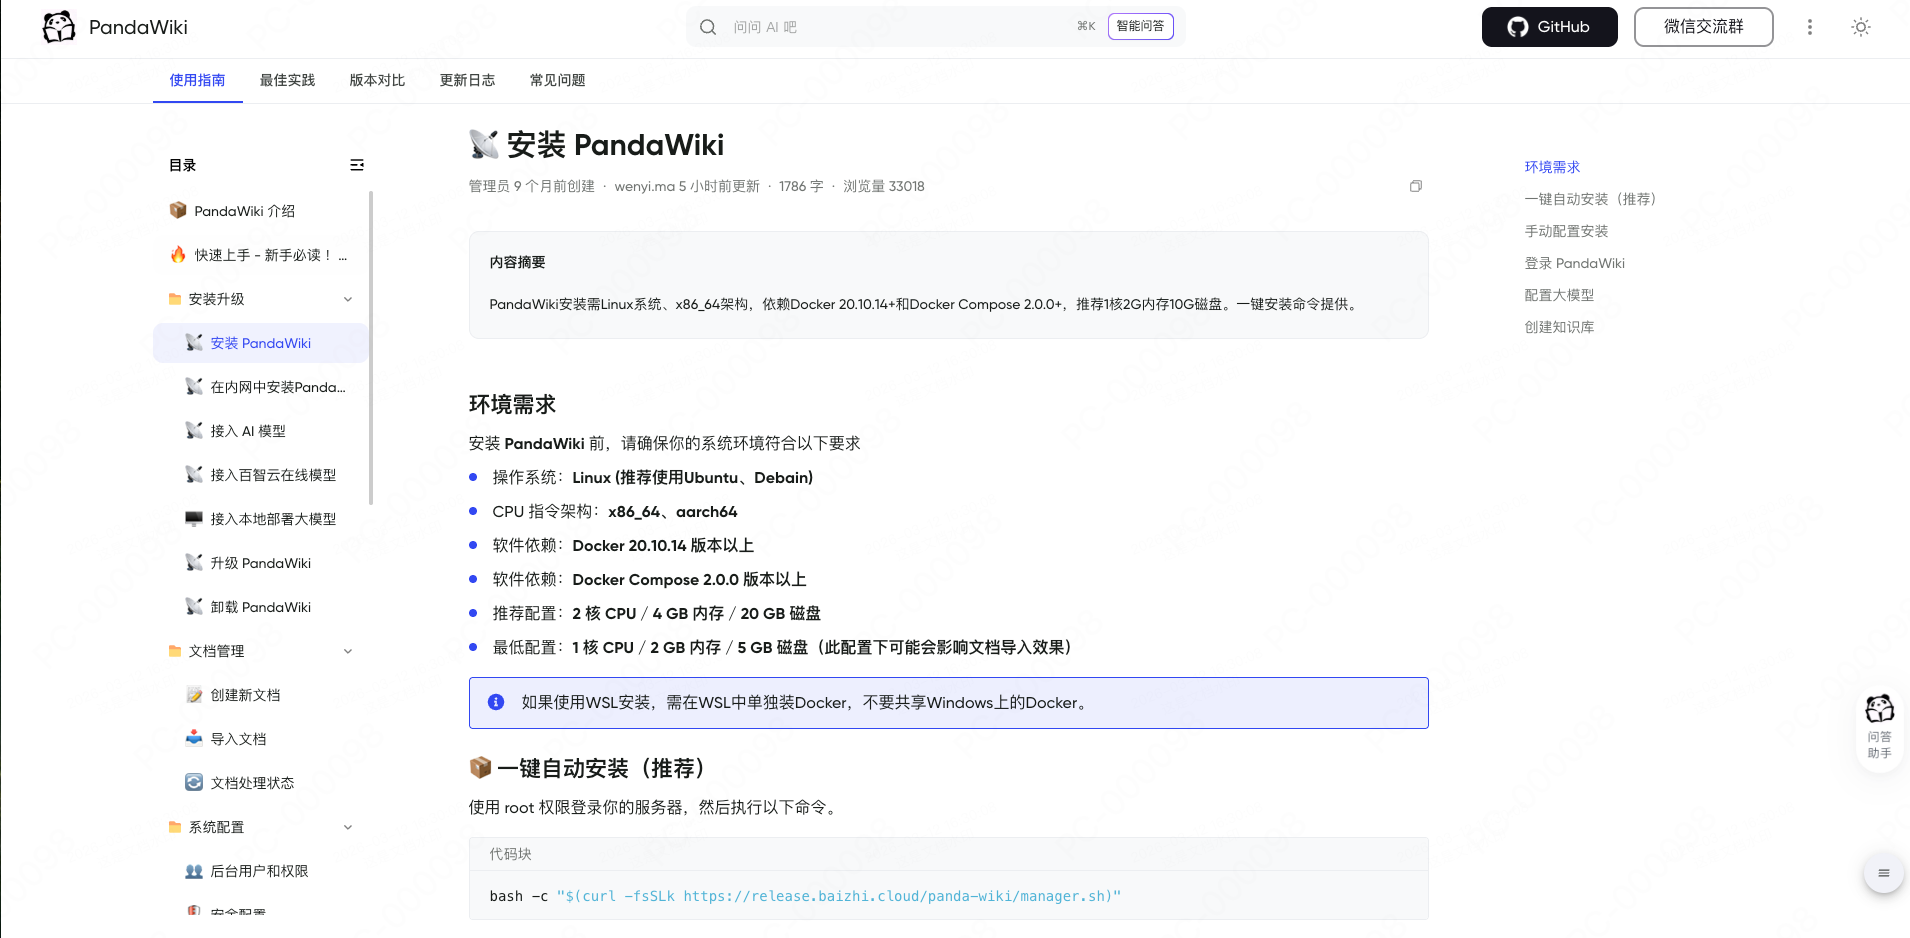
Task: Click the satellite icon beside 接入百智云在线模型
Action: 194,474
